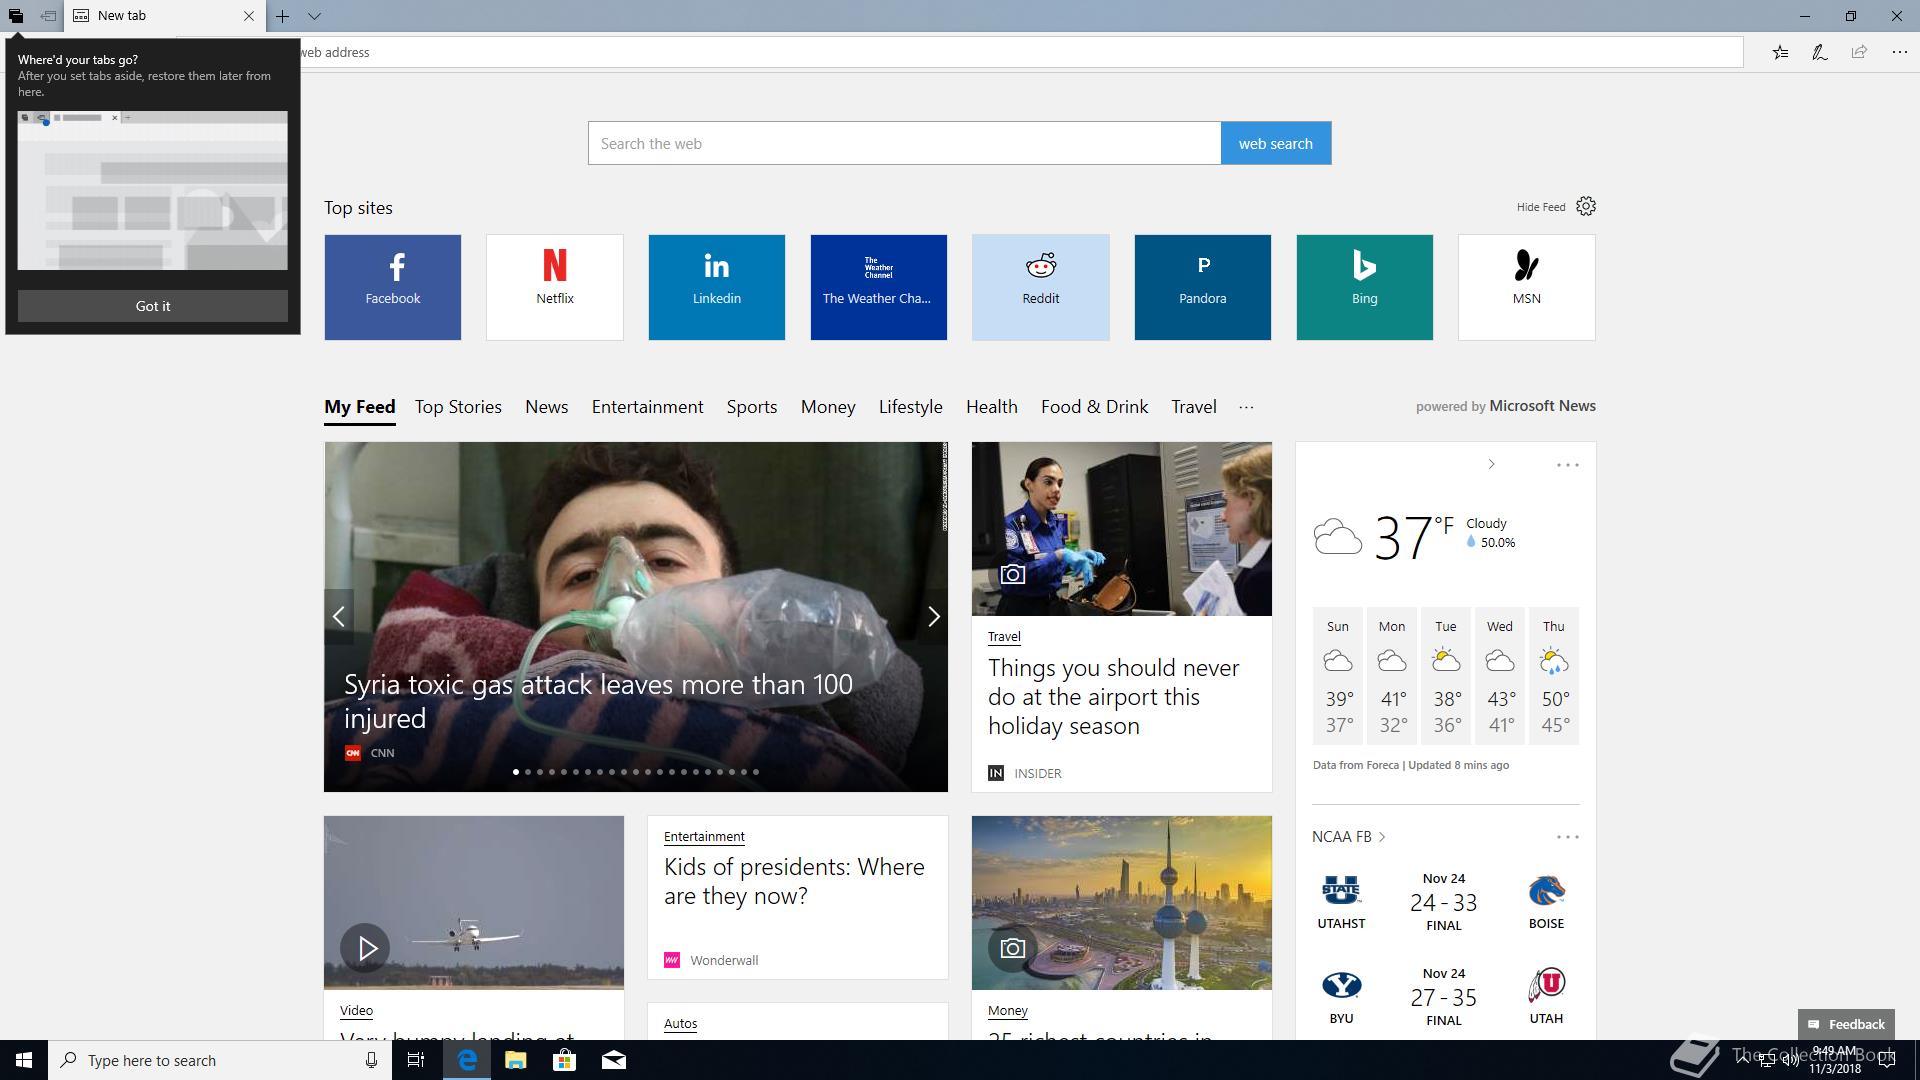
Task: Open Netflix top site tile
Action: (555, 287)
